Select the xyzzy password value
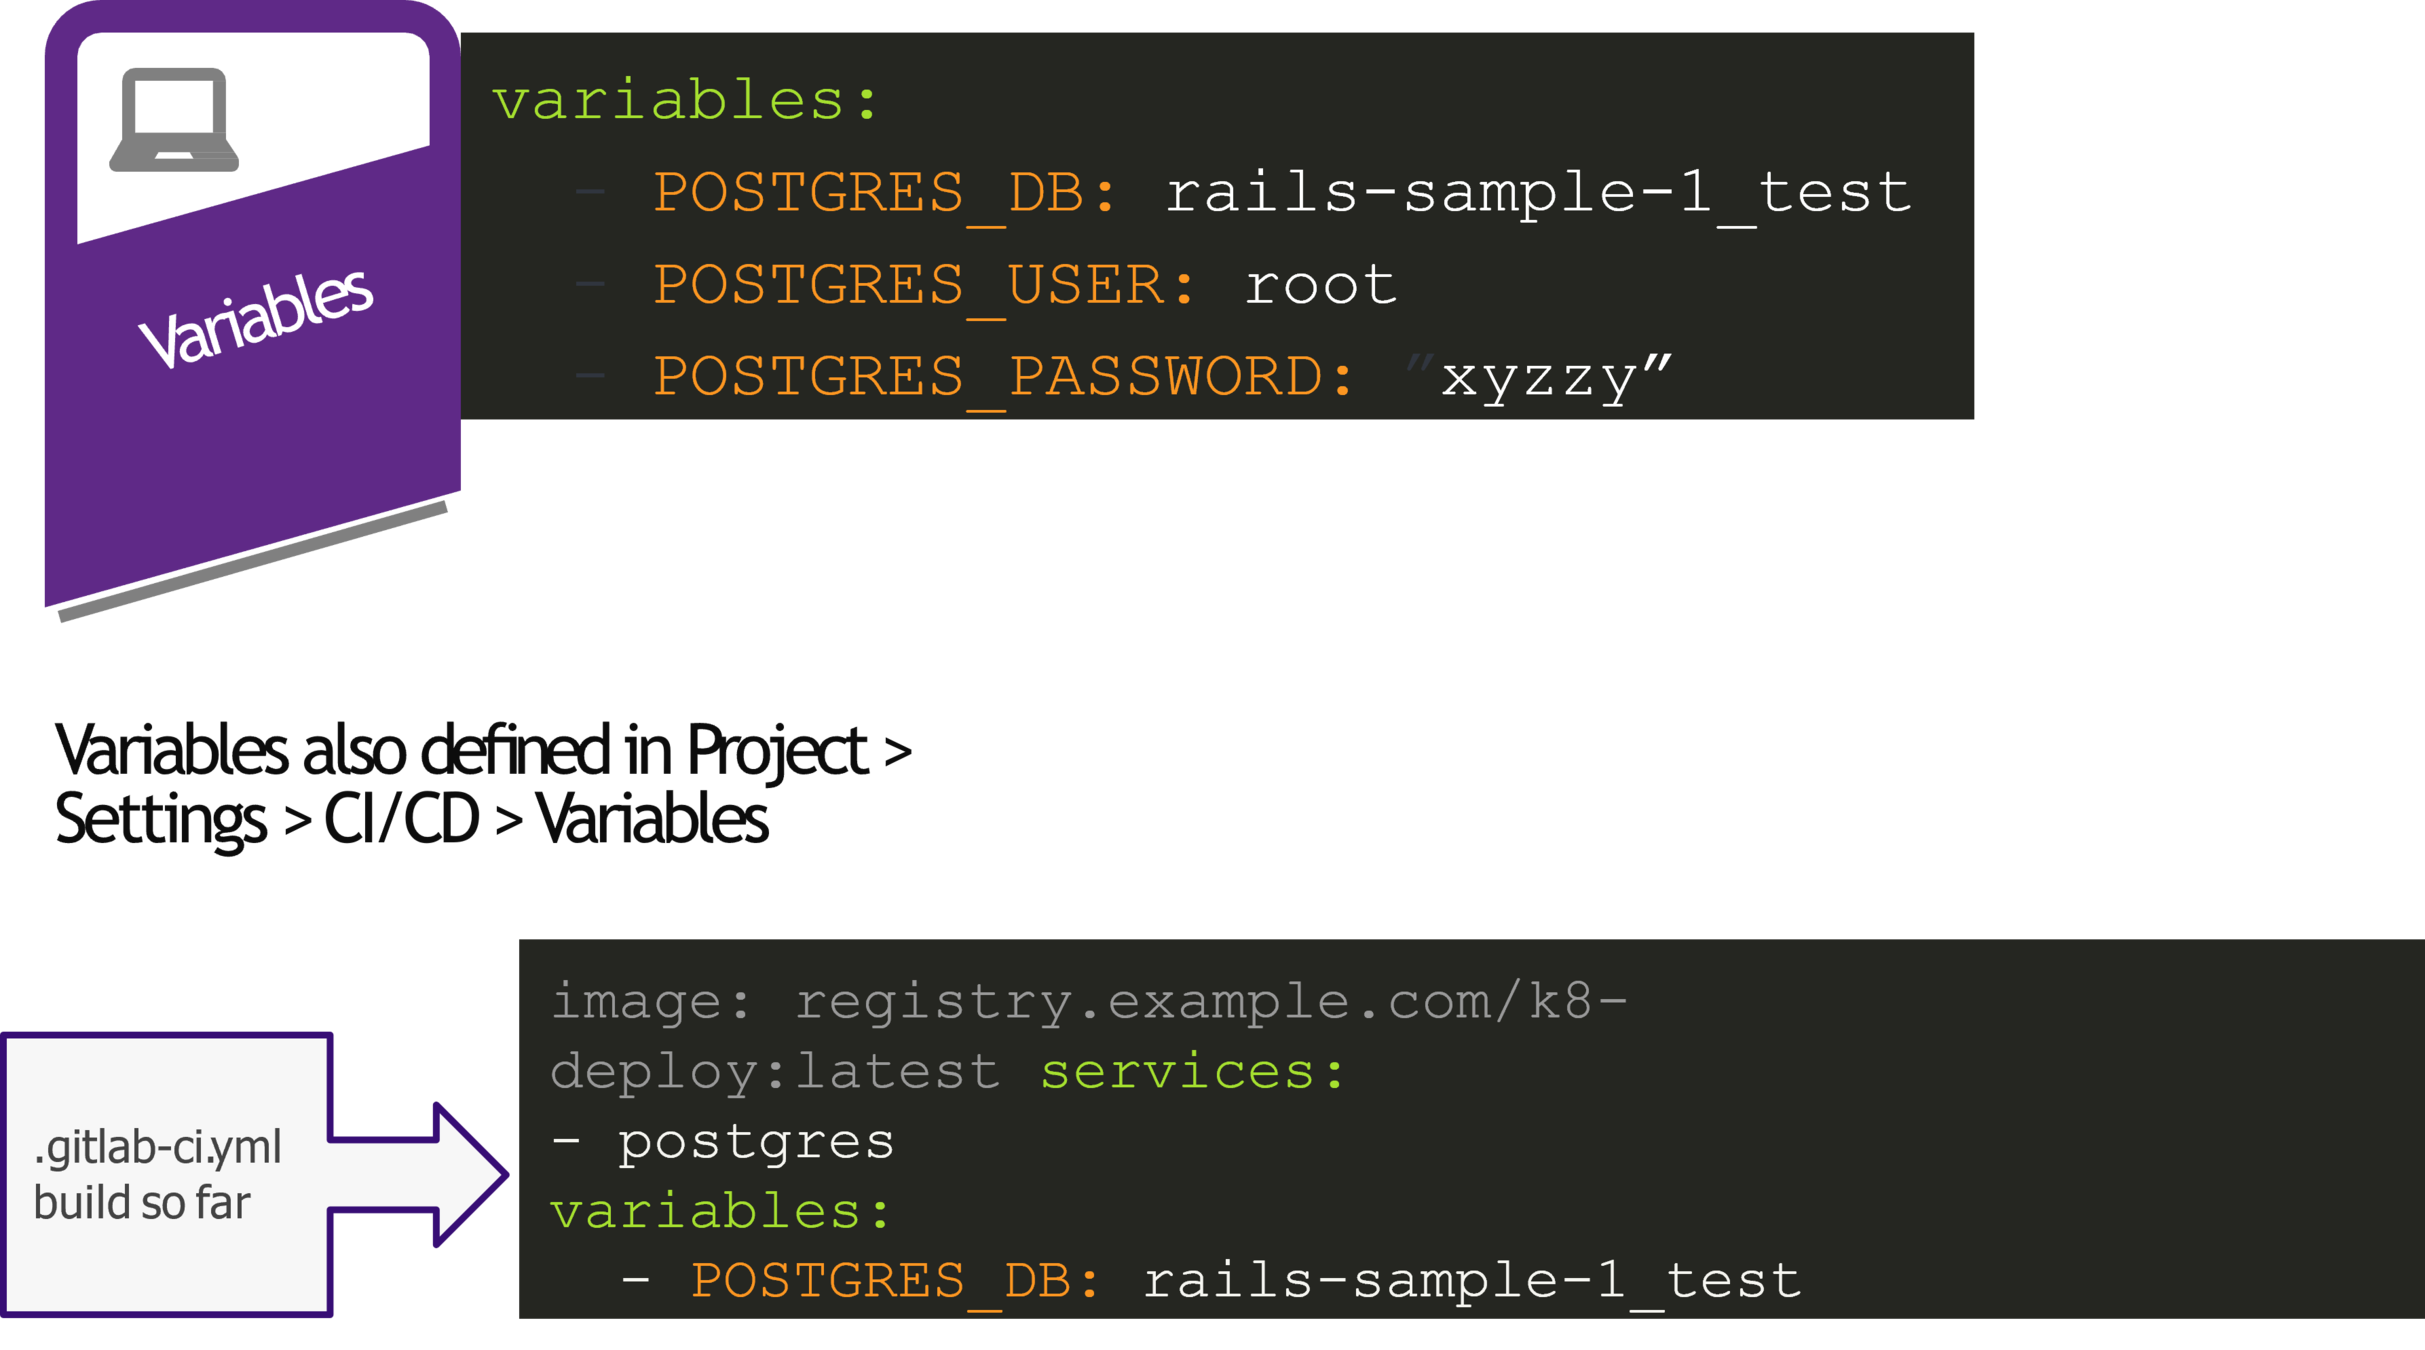The height and width of the screenshot is (1350, 2425). click(1540, 378)
